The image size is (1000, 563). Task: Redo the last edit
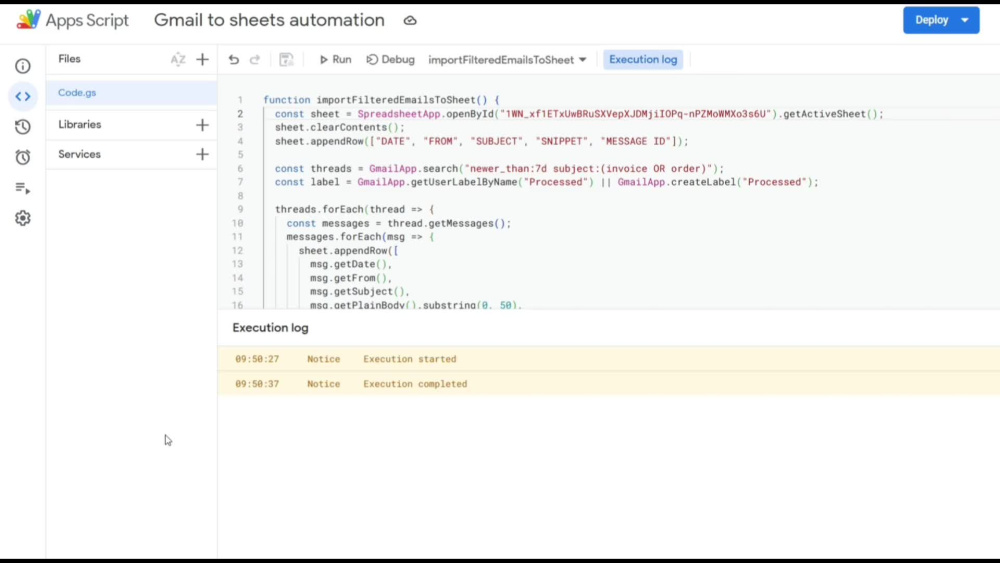pyautogui.click(x=255, y=60)
